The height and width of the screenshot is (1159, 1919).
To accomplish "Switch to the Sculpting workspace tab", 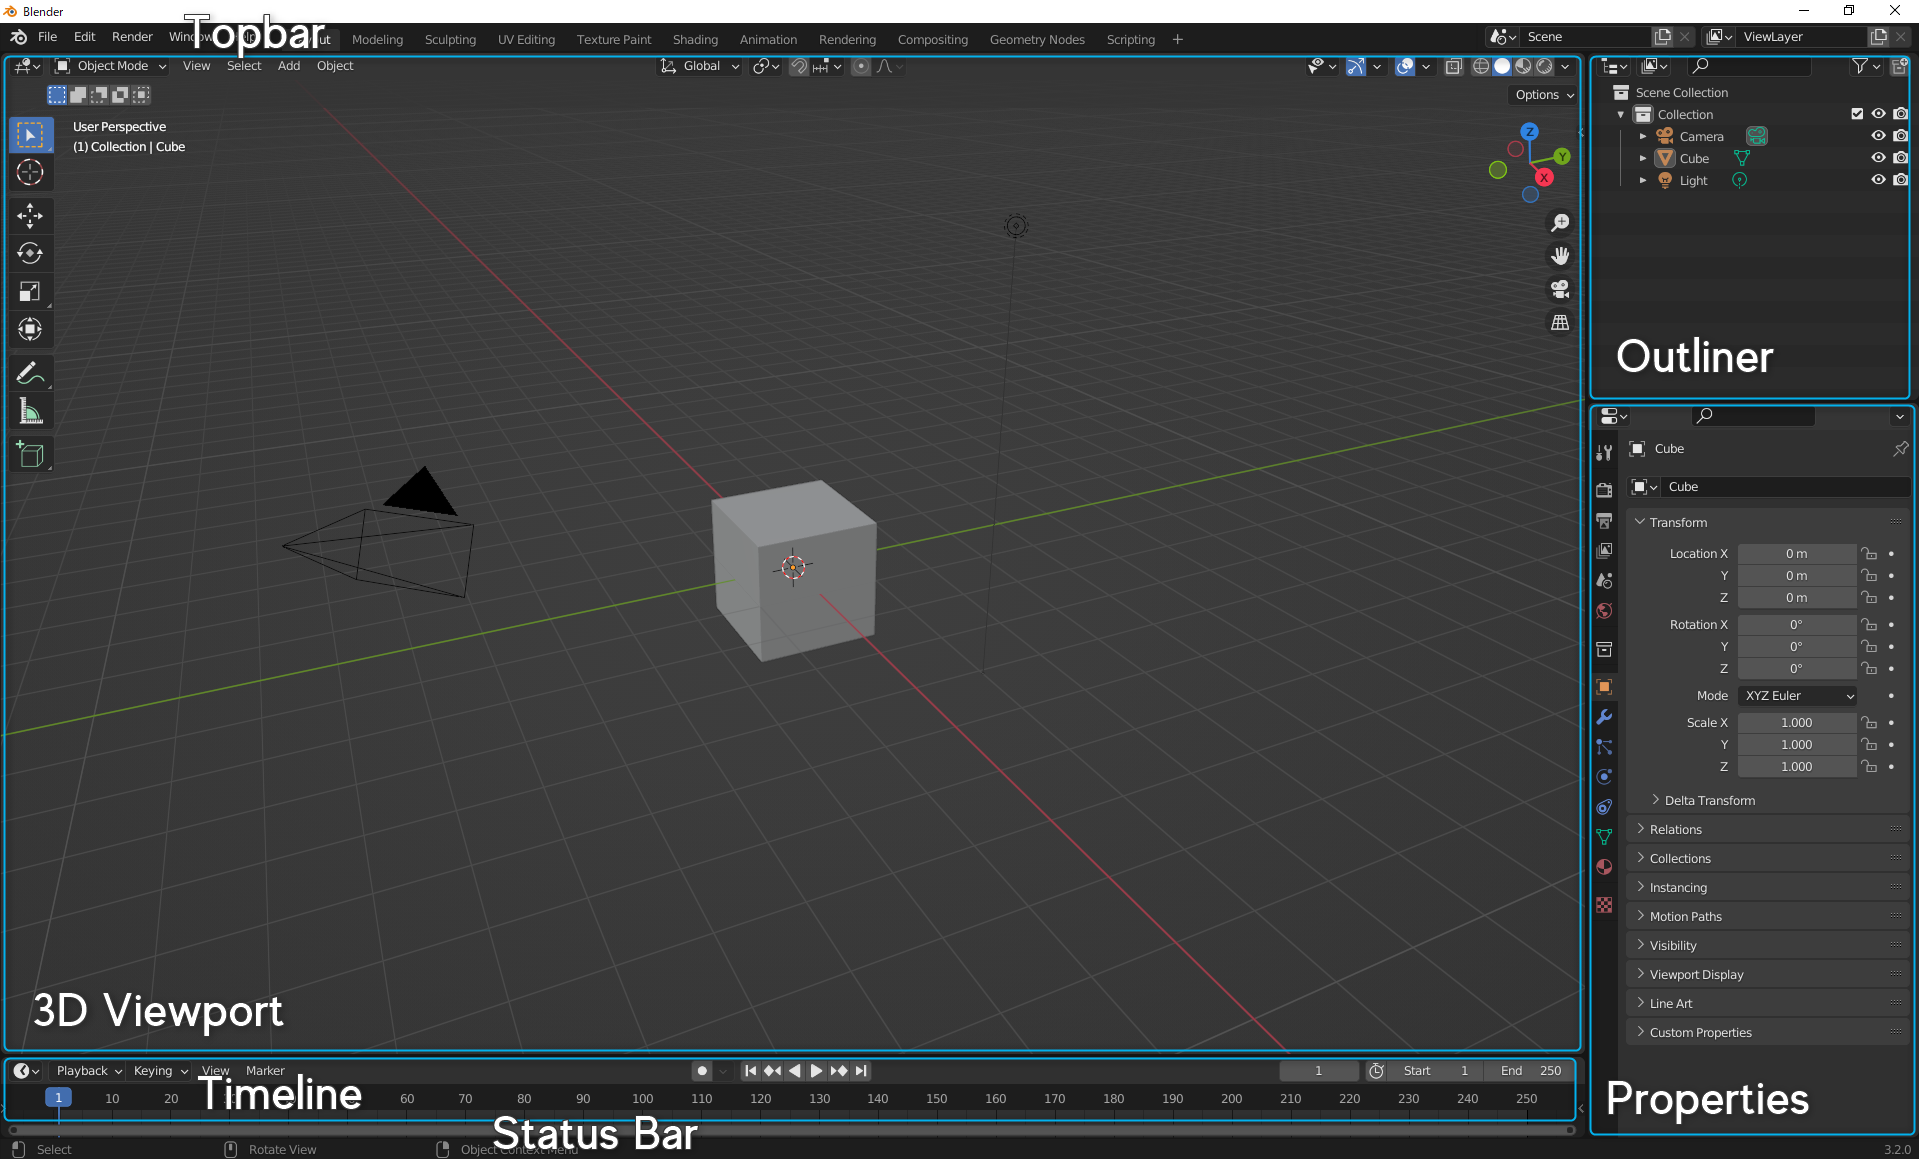I will click(450, 40).
